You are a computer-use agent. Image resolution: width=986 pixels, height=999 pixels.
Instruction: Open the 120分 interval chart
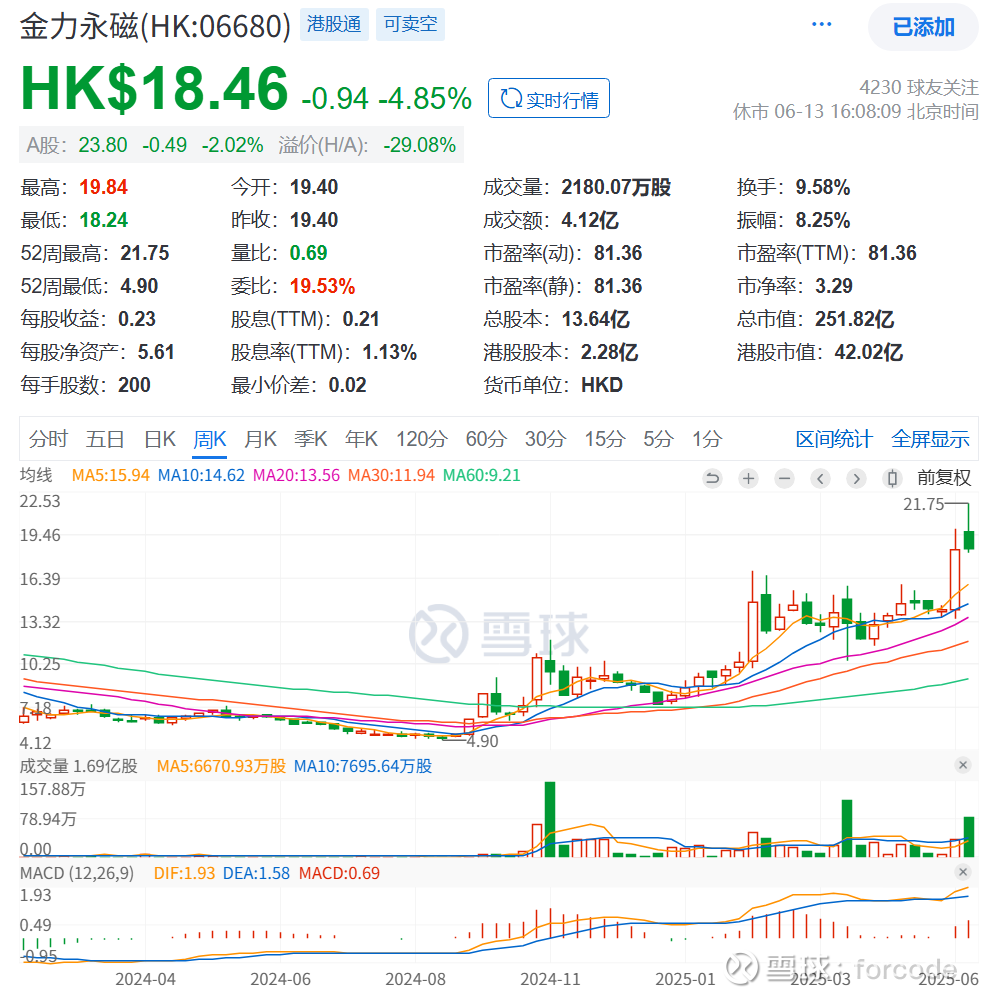point(422,439)
